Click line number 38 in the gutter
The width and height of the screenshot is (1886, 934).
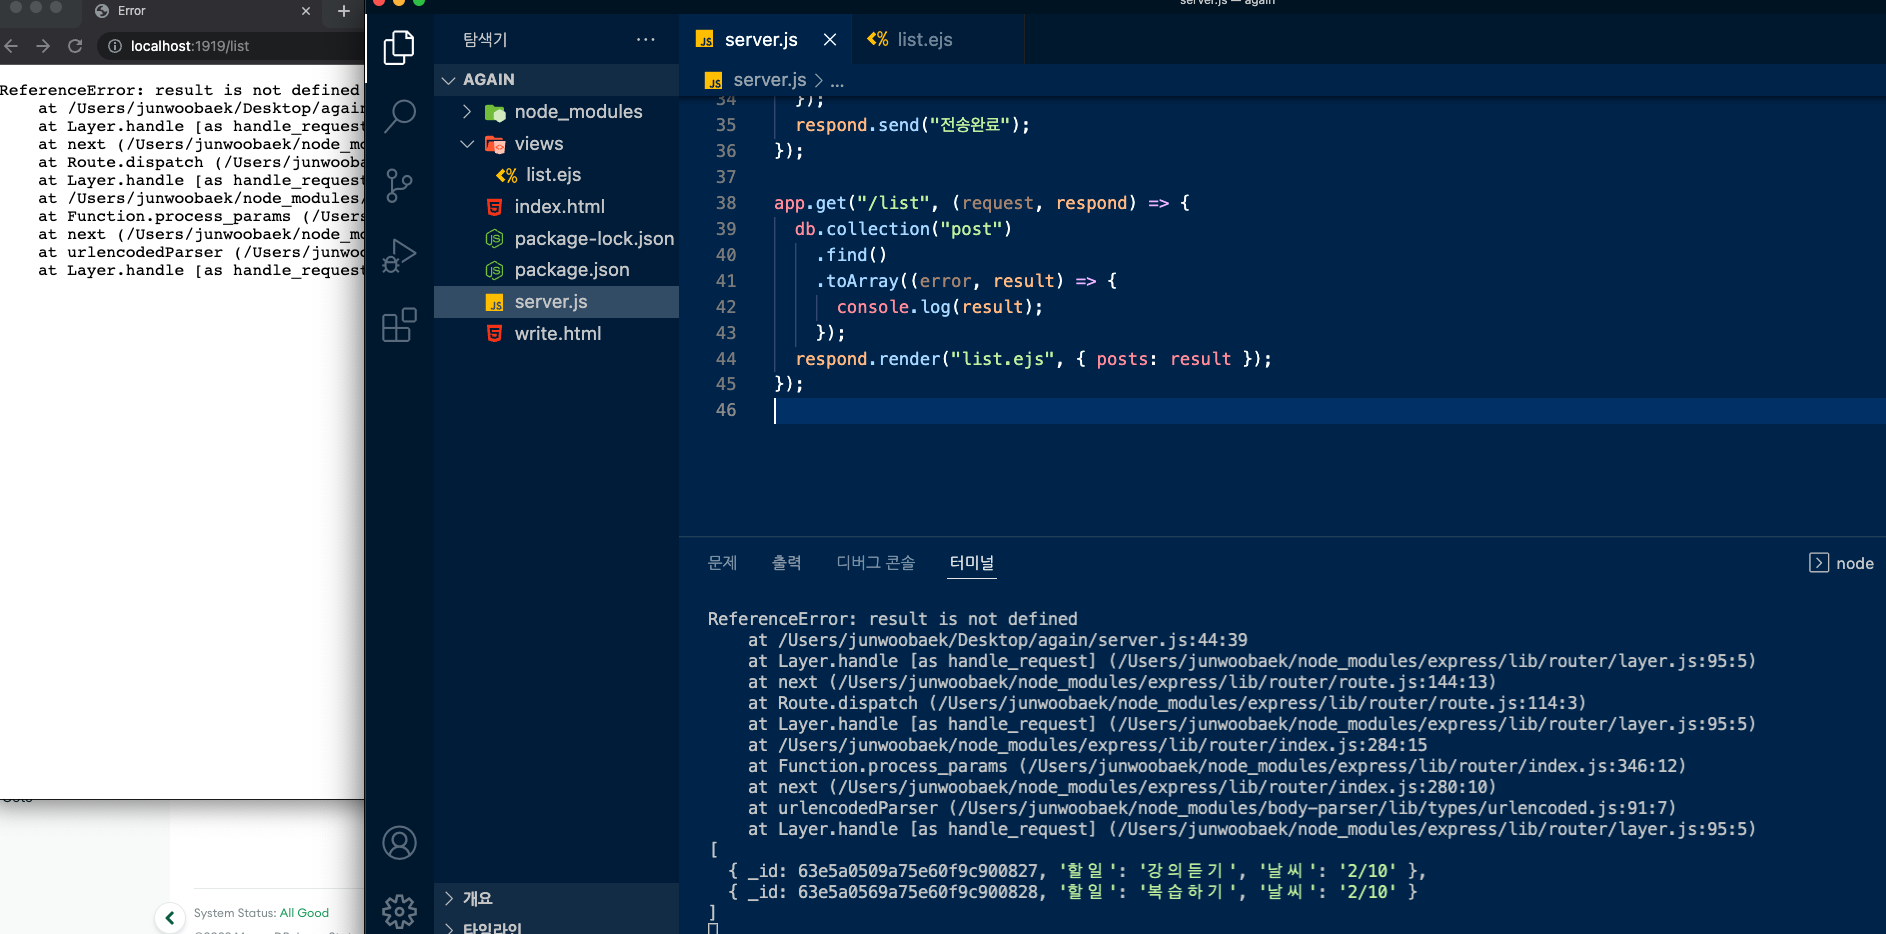pos(726,203)
